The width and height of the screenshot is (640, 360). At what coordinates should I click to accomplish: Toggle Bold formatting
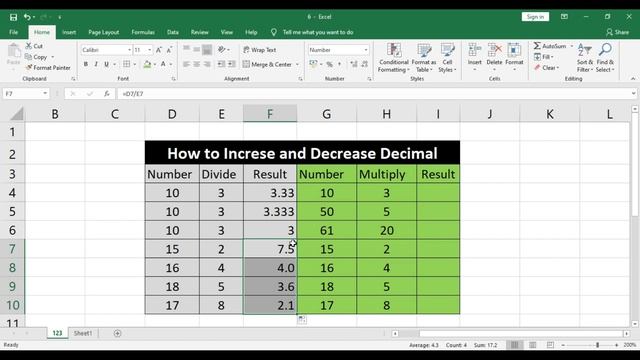click(86, 64)
